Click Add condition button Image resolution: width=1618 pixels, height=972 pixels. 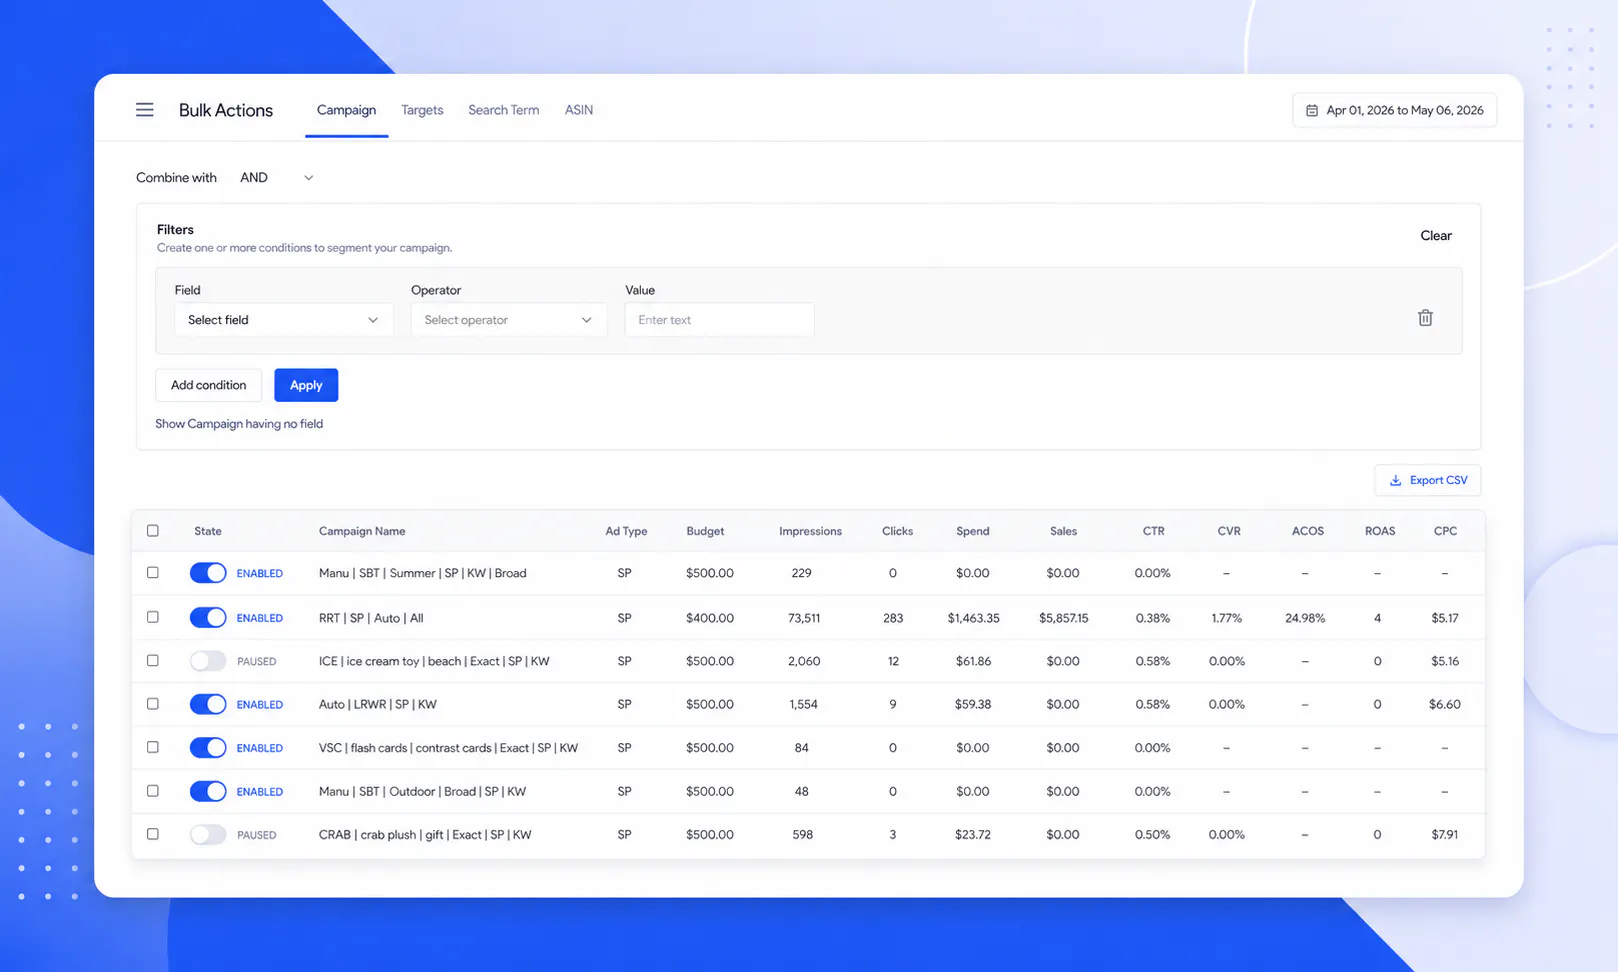[208, 385]
